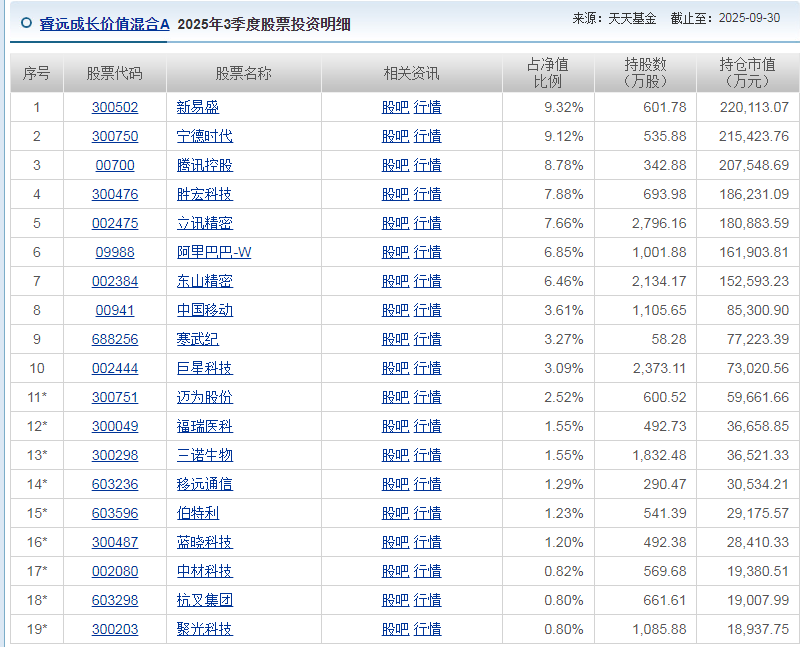The width and height of the screenshot is (803, 647).
Task: Click 行情 link in 立讯精密 row
Action: [427, 223]
